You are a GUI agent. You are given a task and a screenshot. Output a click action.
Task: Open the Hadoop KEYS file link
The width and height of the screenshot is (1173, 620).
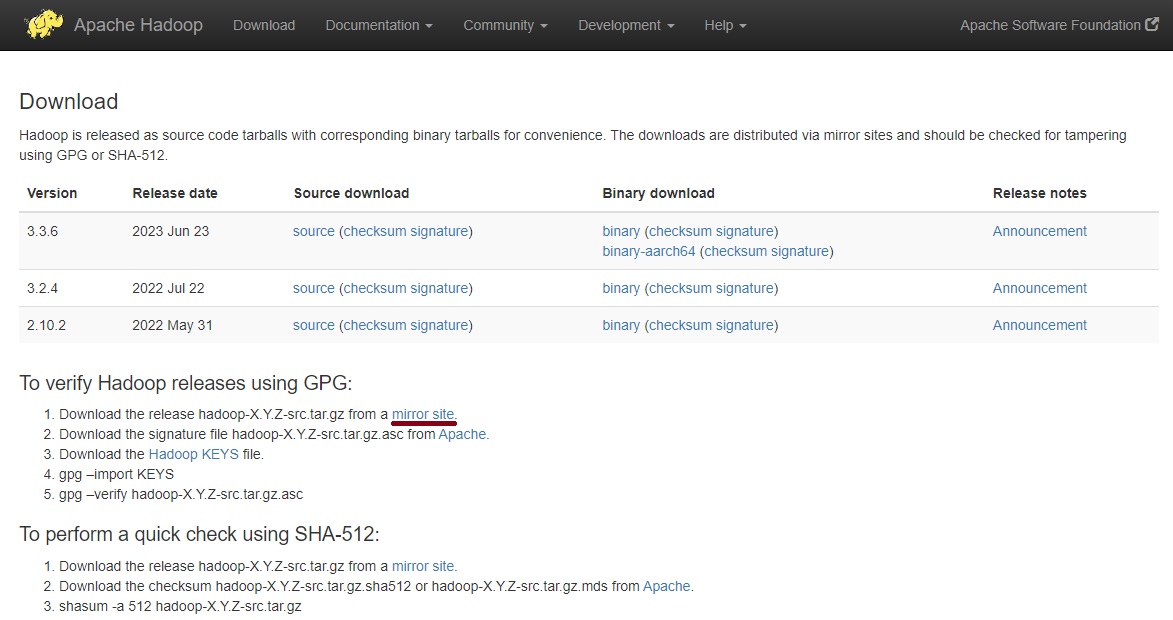pos(194,454)
